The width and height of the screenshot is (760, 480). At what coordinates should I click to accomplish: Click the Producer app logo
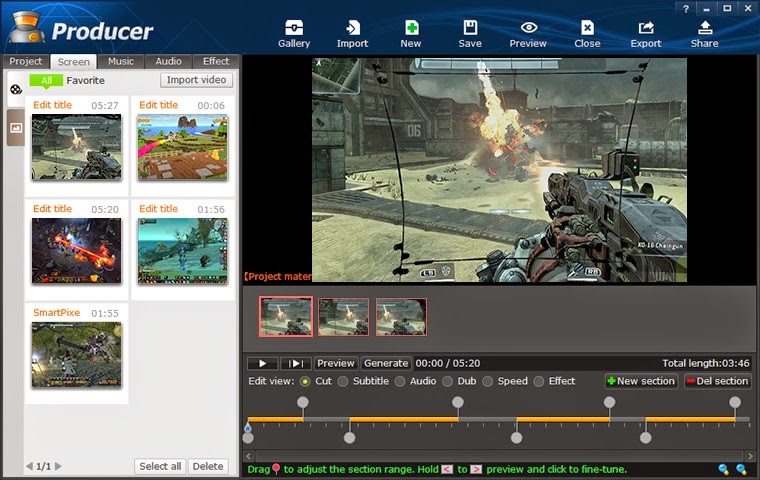(28, 28)
